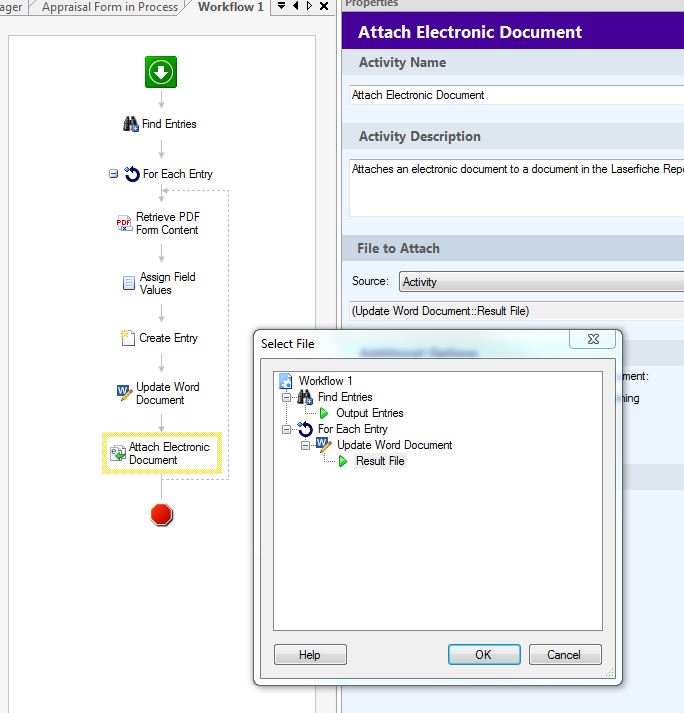Select Result File in the tree

coord(380,461)
